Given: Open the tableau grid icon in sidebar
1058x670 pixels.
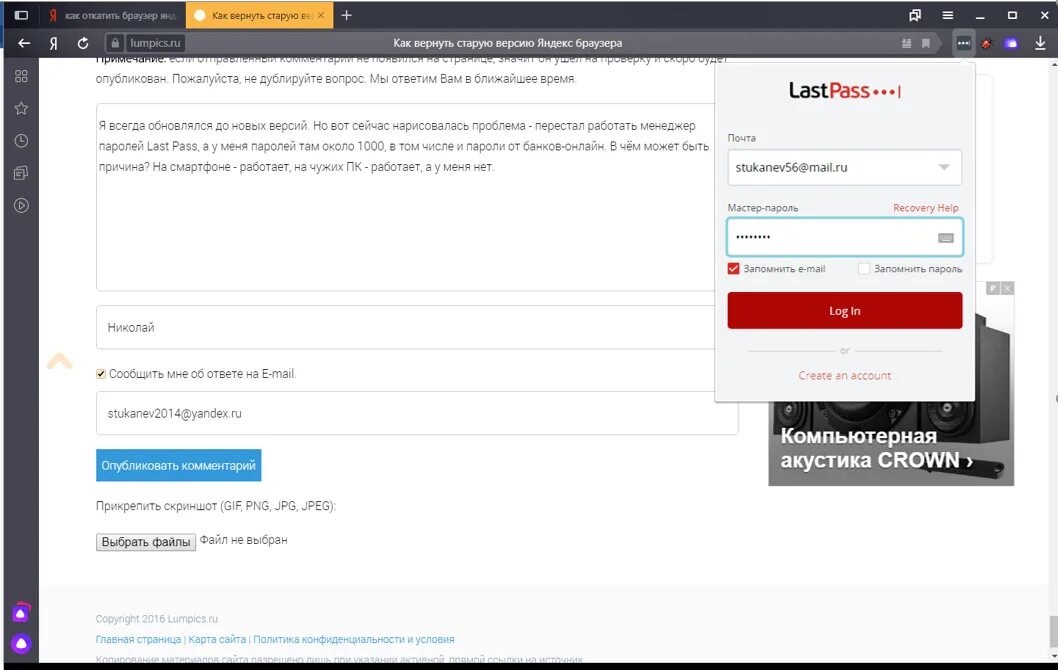Looking at the screenshot, I should click(x=21, y=76).
